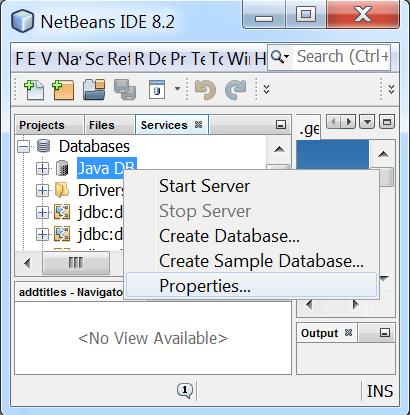
Task: Open the browser selection dropdown arrow
Action: pos(178,89)
